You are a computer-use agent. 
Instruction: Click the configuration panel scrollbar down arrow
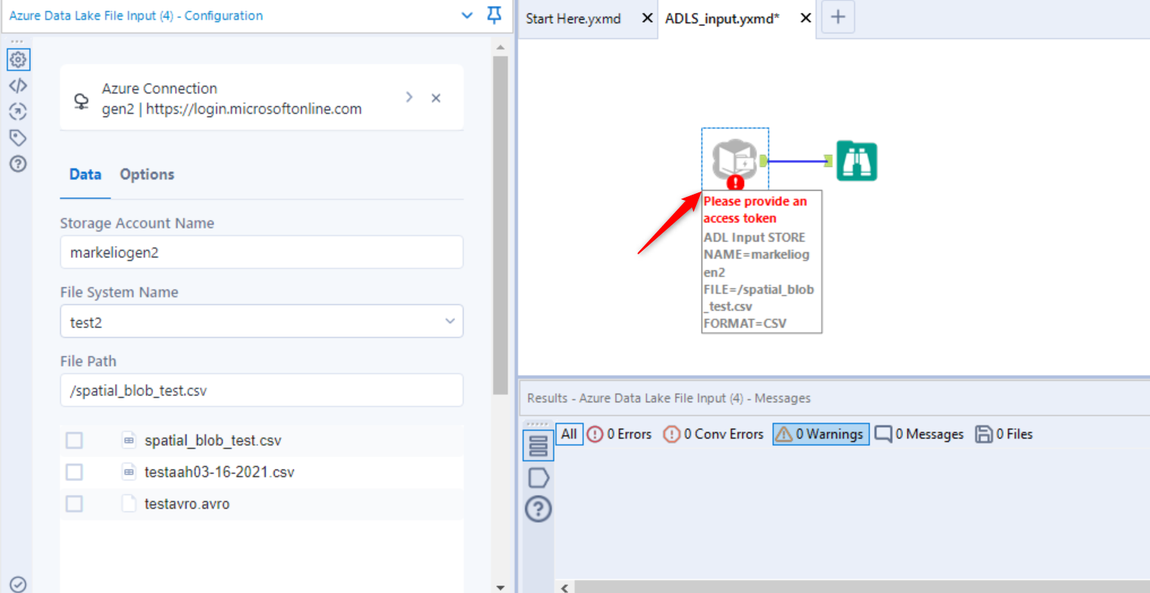point(501,586)
